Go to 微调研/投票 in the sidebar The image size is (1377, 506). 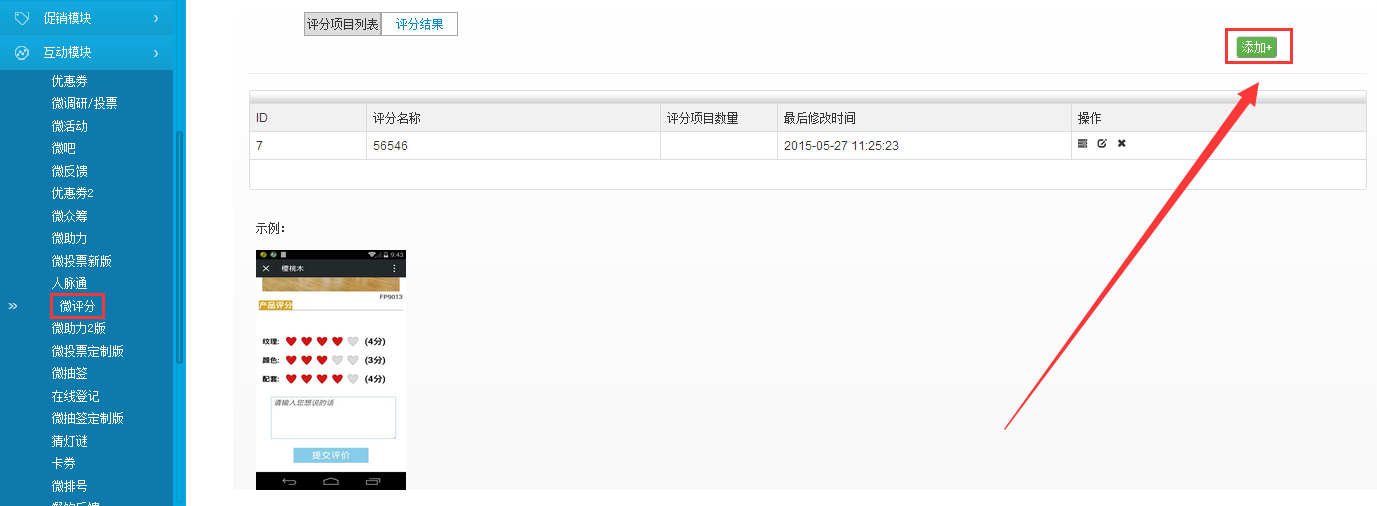point(84,103)
